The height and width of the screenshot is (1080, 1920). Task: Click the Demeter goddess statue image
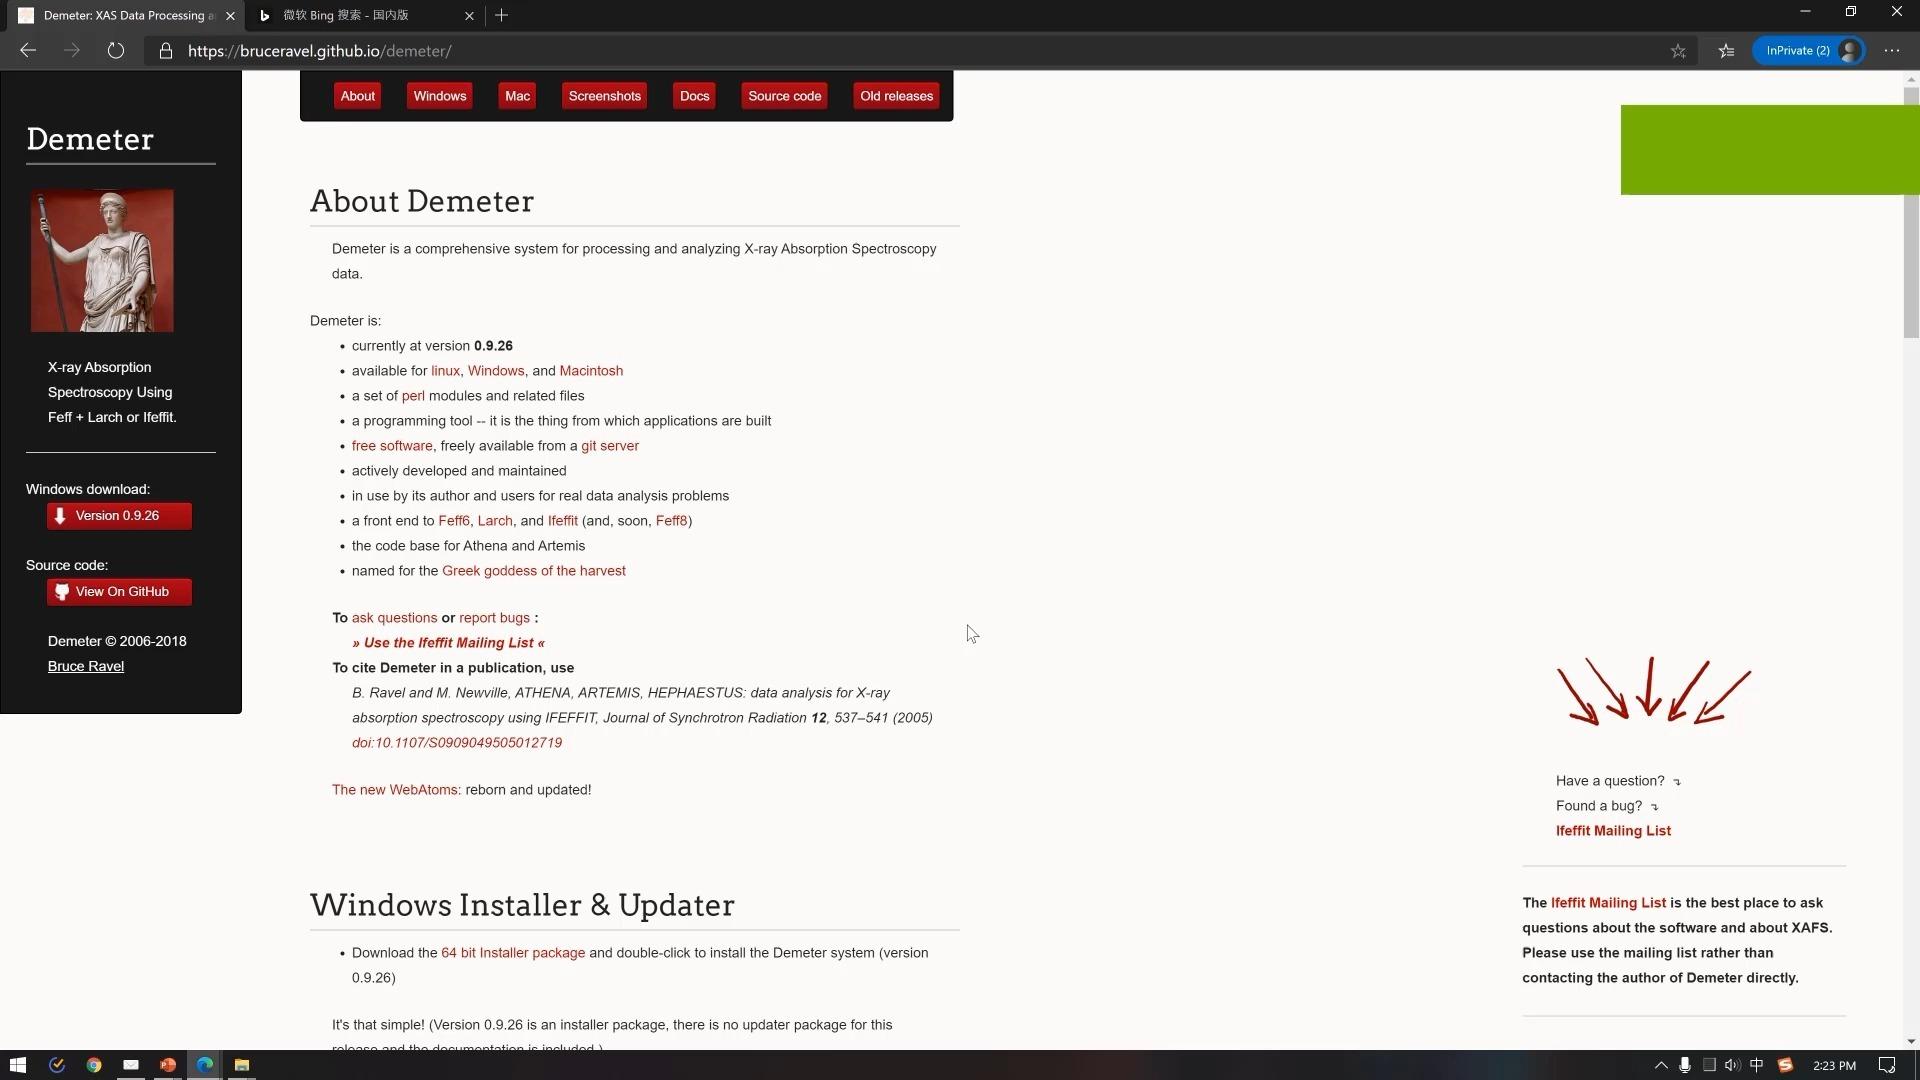(x=102, y=261)
